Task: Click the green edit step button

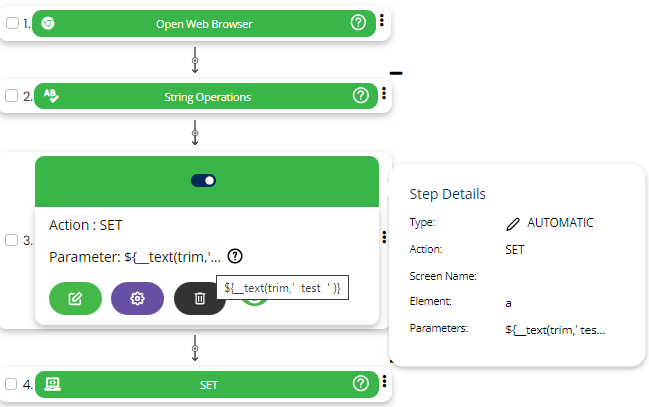Action: tap(74, 298)
